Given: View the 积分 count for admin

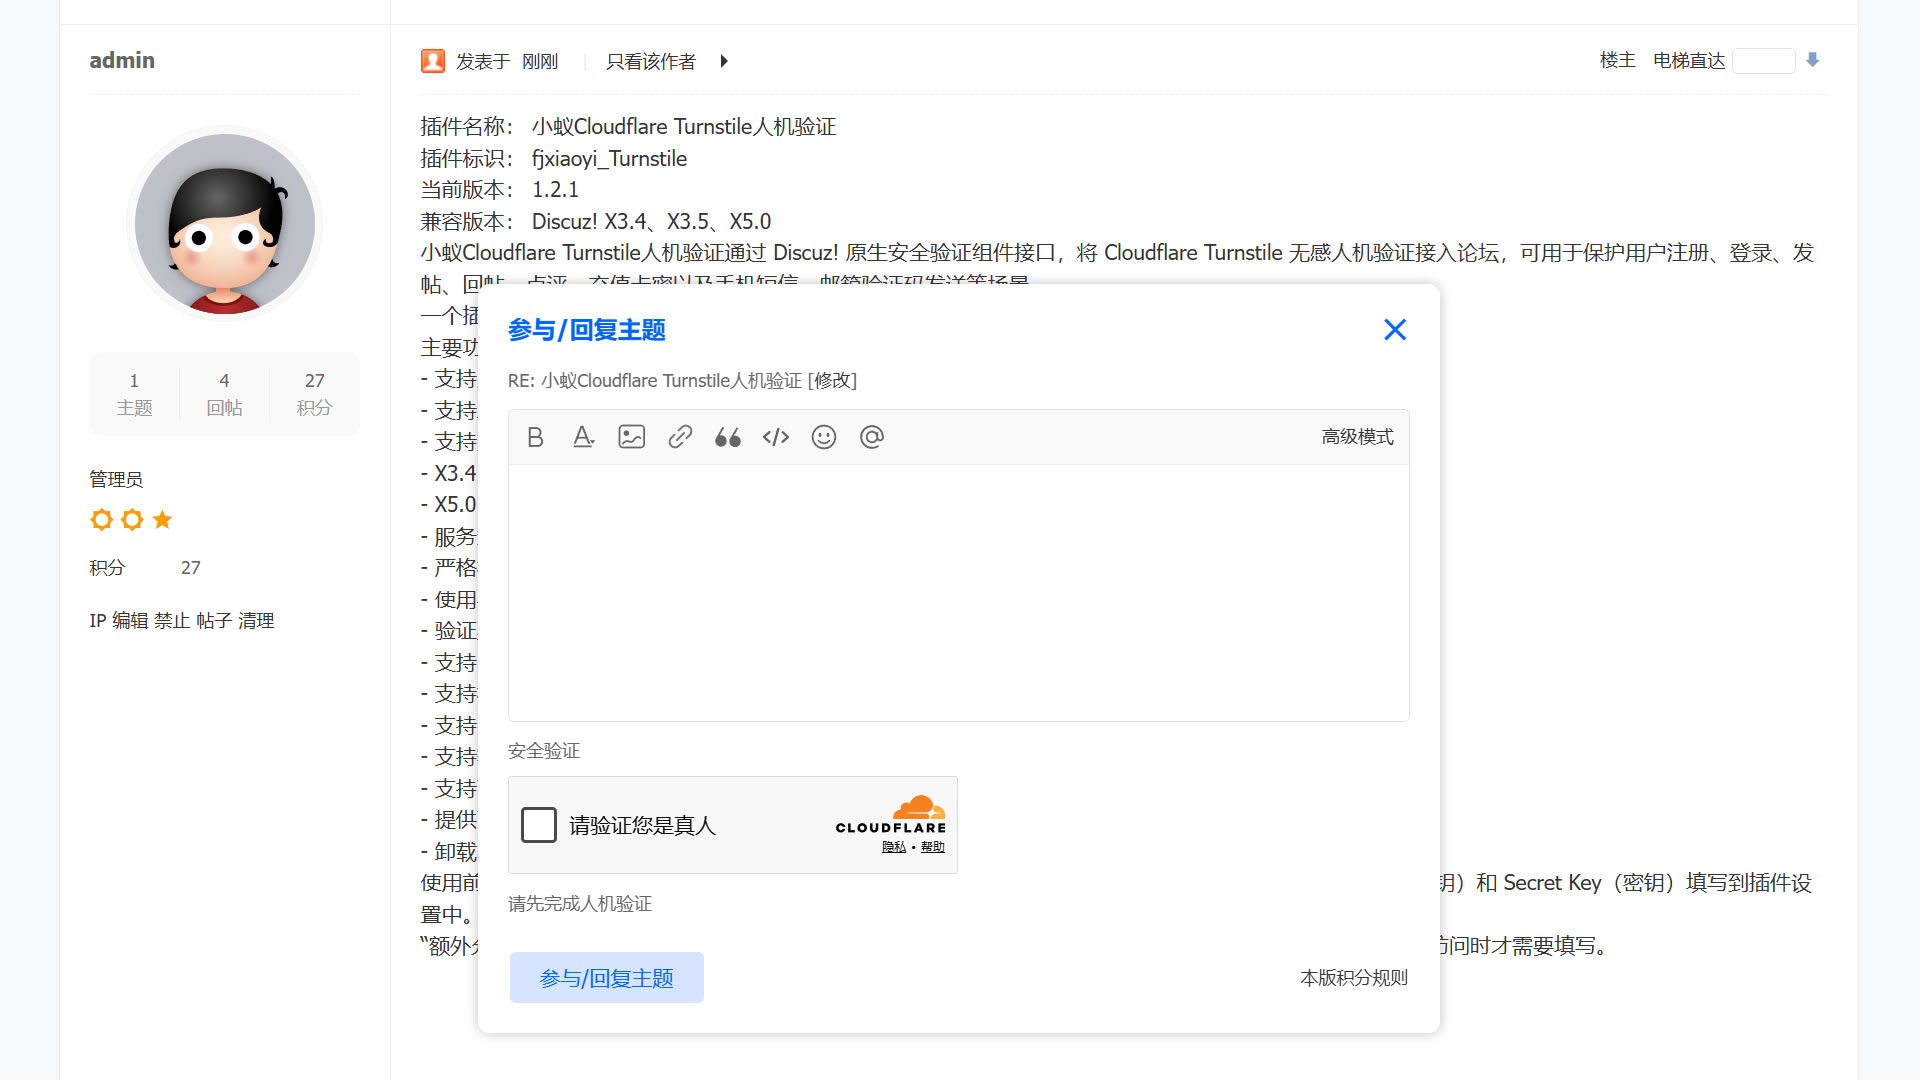Looking at the screenshot, I should tap(314, 394).
